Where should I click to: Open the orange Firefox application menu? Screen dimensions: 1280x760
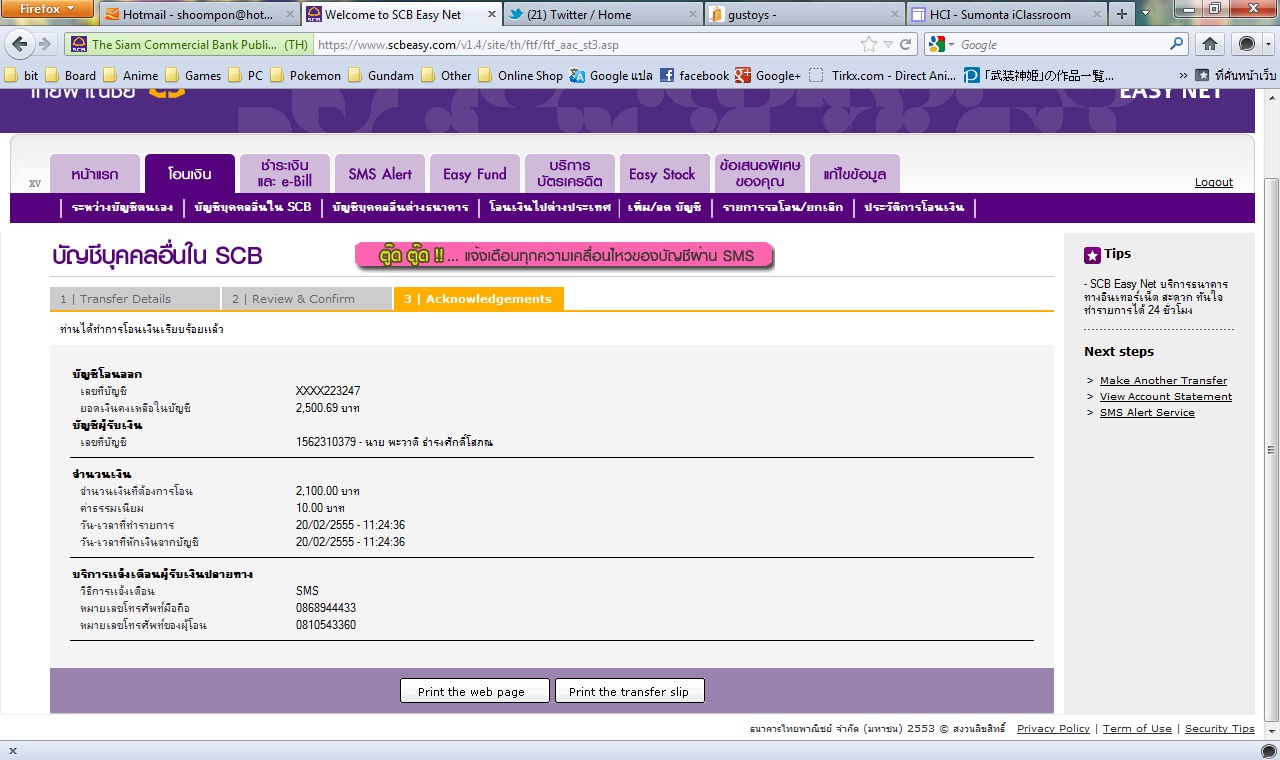coord(47,9)
